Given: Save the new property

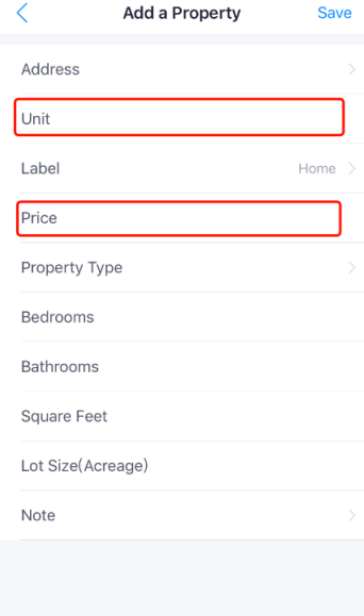Looking at the screenshot, I should tap(334, 13).
